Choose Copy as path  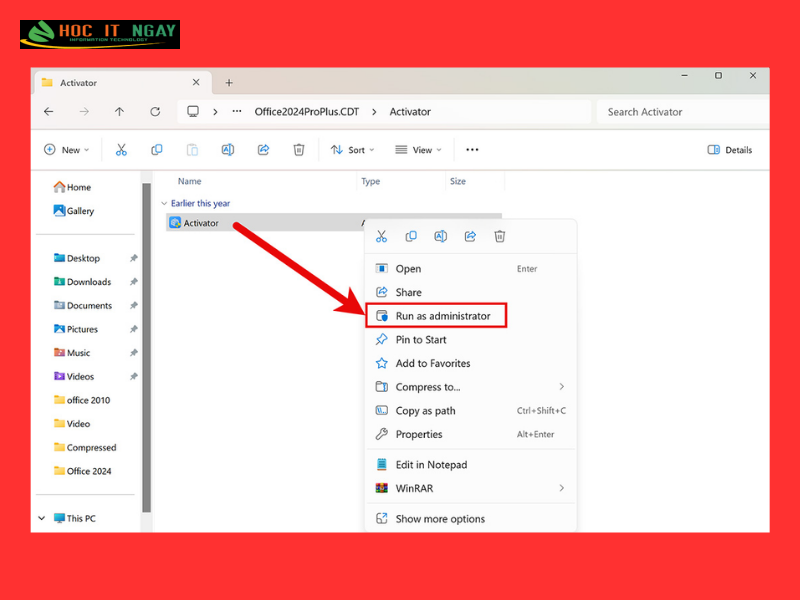coord(471,411)
